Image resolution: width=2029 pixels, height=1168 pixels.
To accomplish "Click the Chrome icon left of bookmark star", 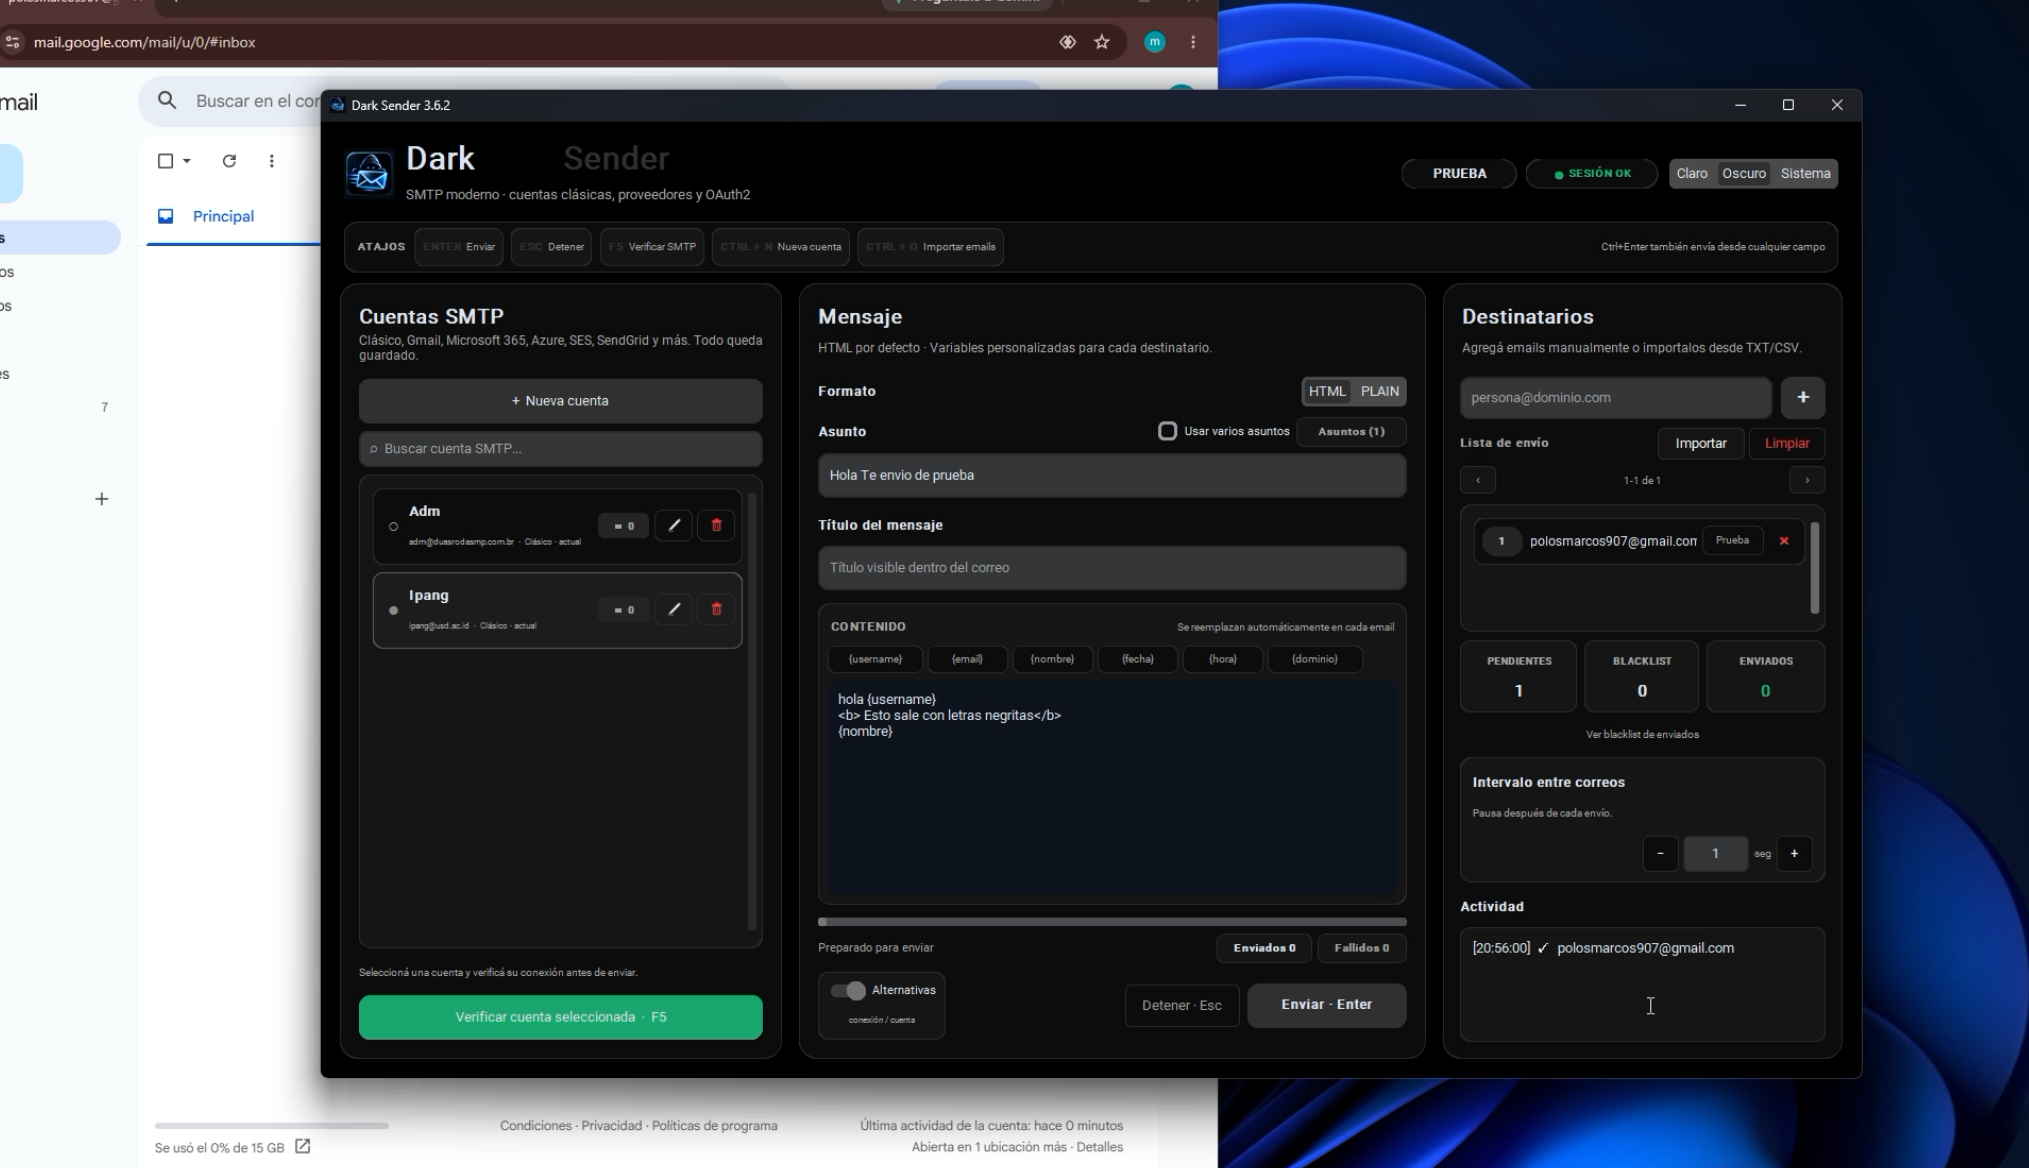I will click(x=1068, y=42).
